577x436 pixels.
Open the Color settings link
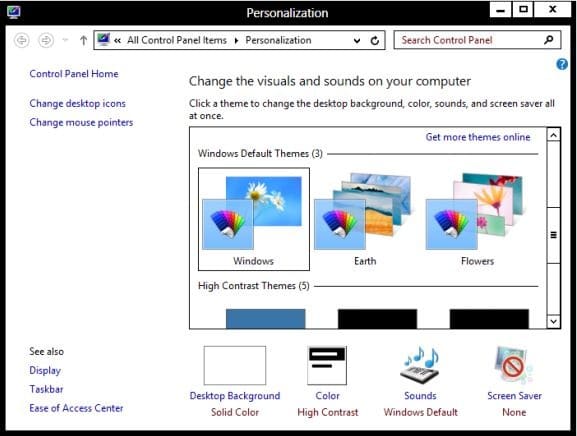pos(328,396)
